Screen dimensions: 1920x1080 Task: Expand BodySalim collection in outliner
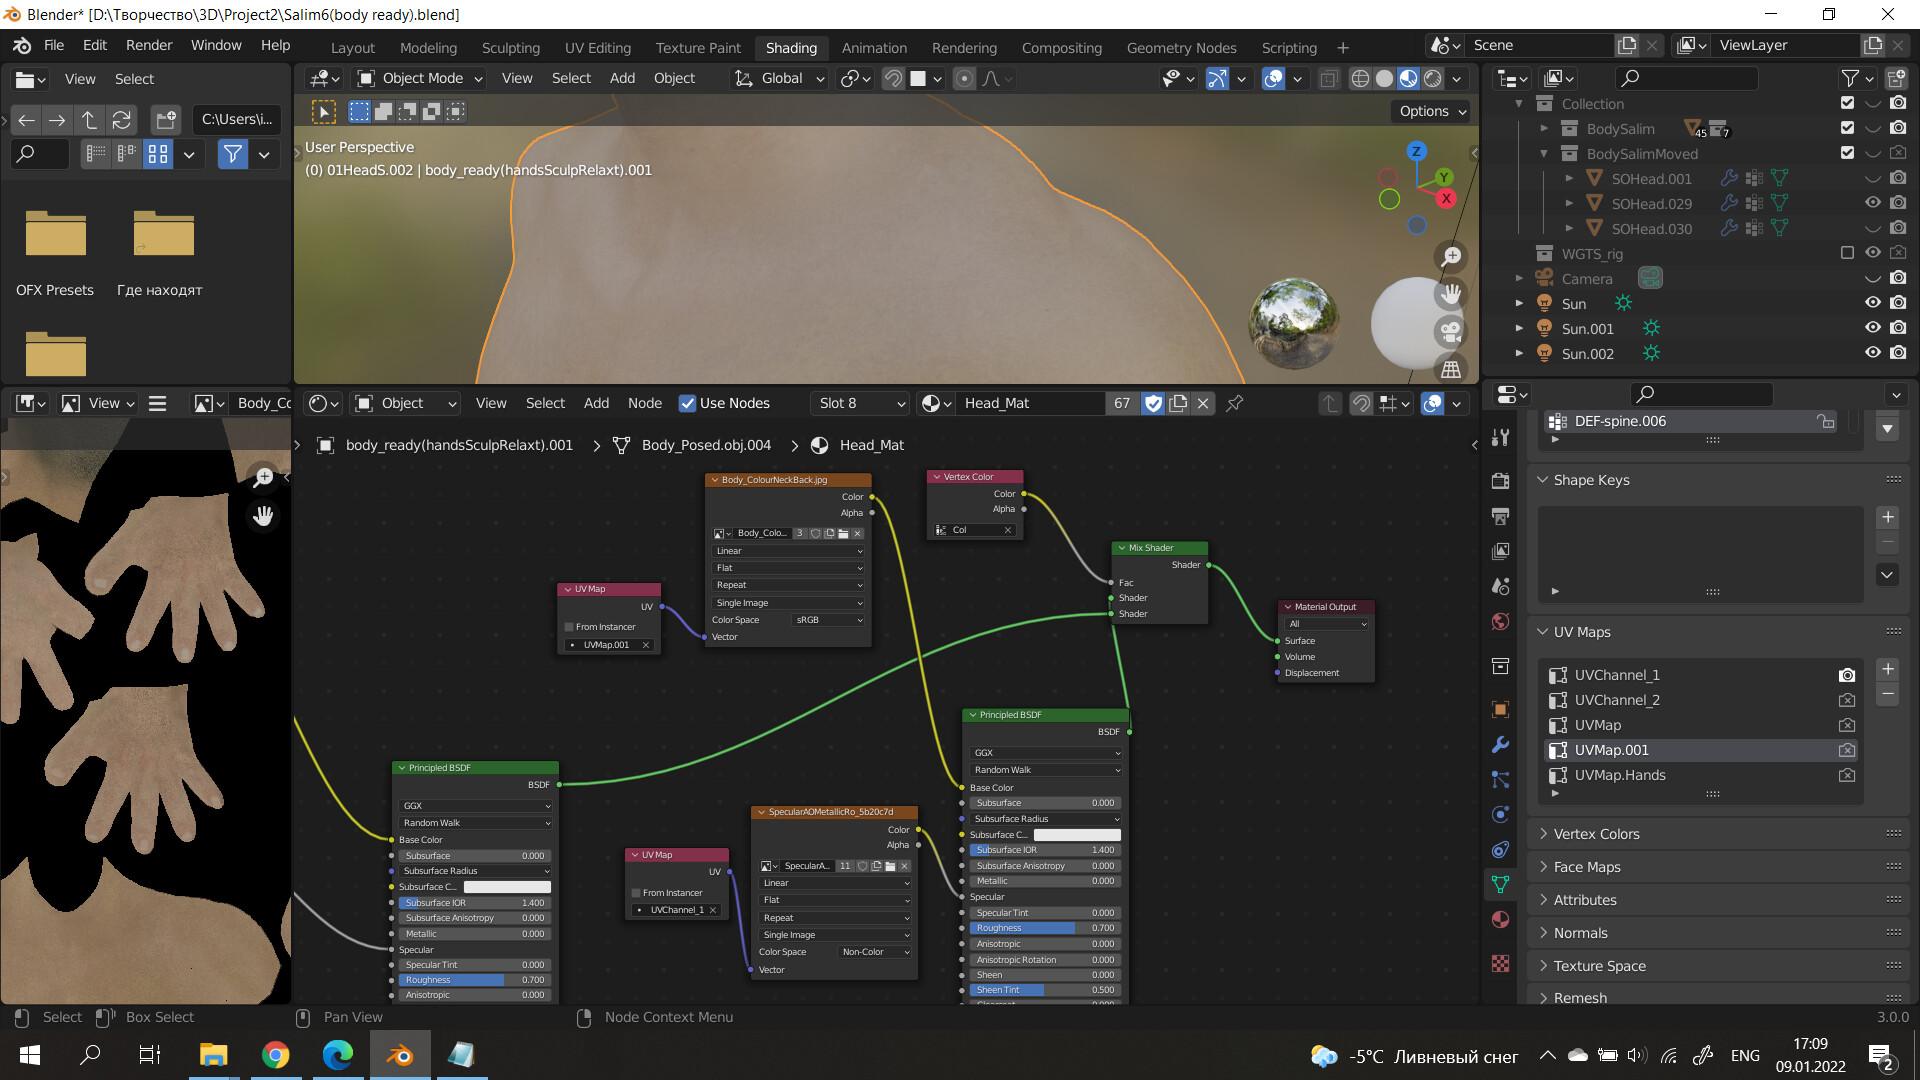(x=1543, y=128)
